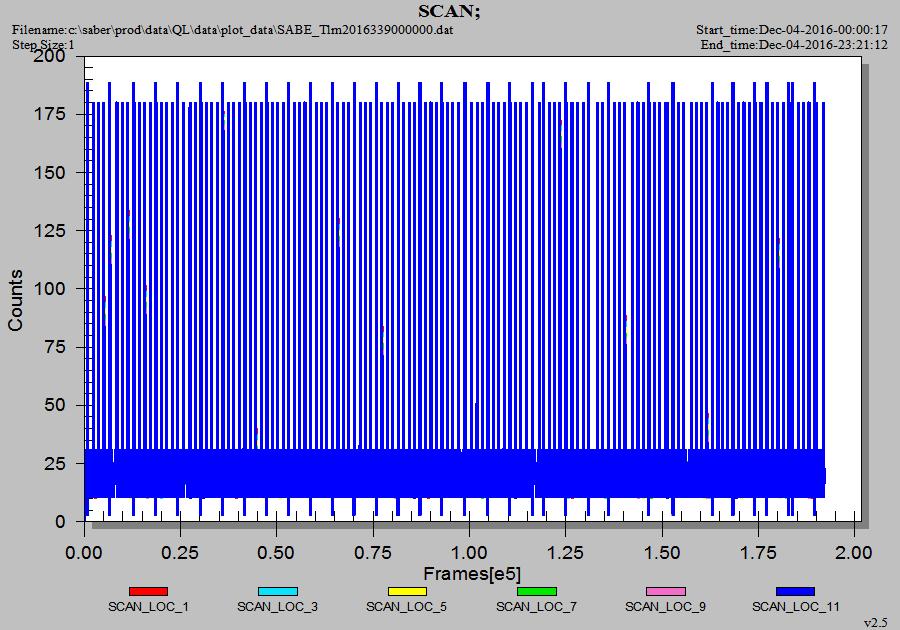Viewport: 900px width, 630px height.
Task: Click the y-axis tick value 50
Action: point(56,405)
